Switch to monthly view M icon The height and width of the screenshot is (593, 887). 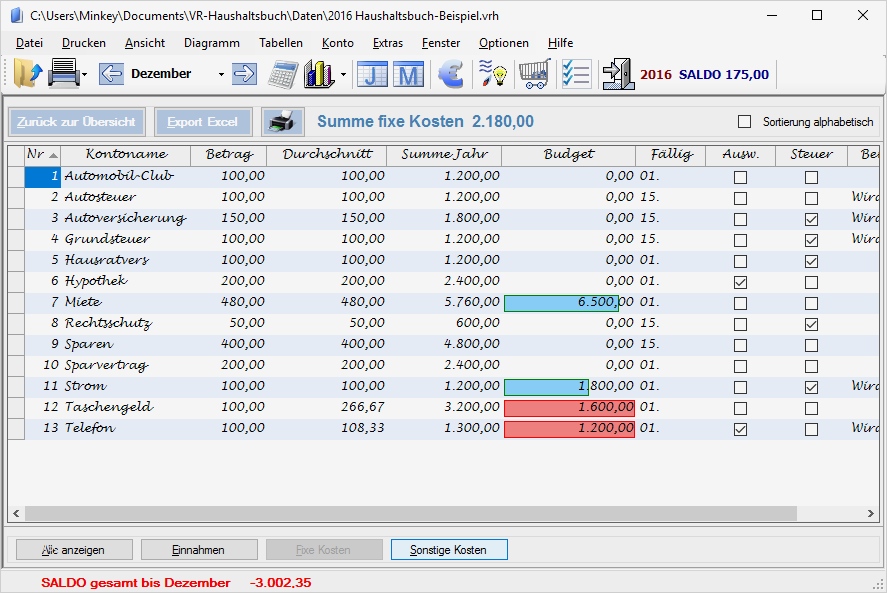click(x=408, y=75)
